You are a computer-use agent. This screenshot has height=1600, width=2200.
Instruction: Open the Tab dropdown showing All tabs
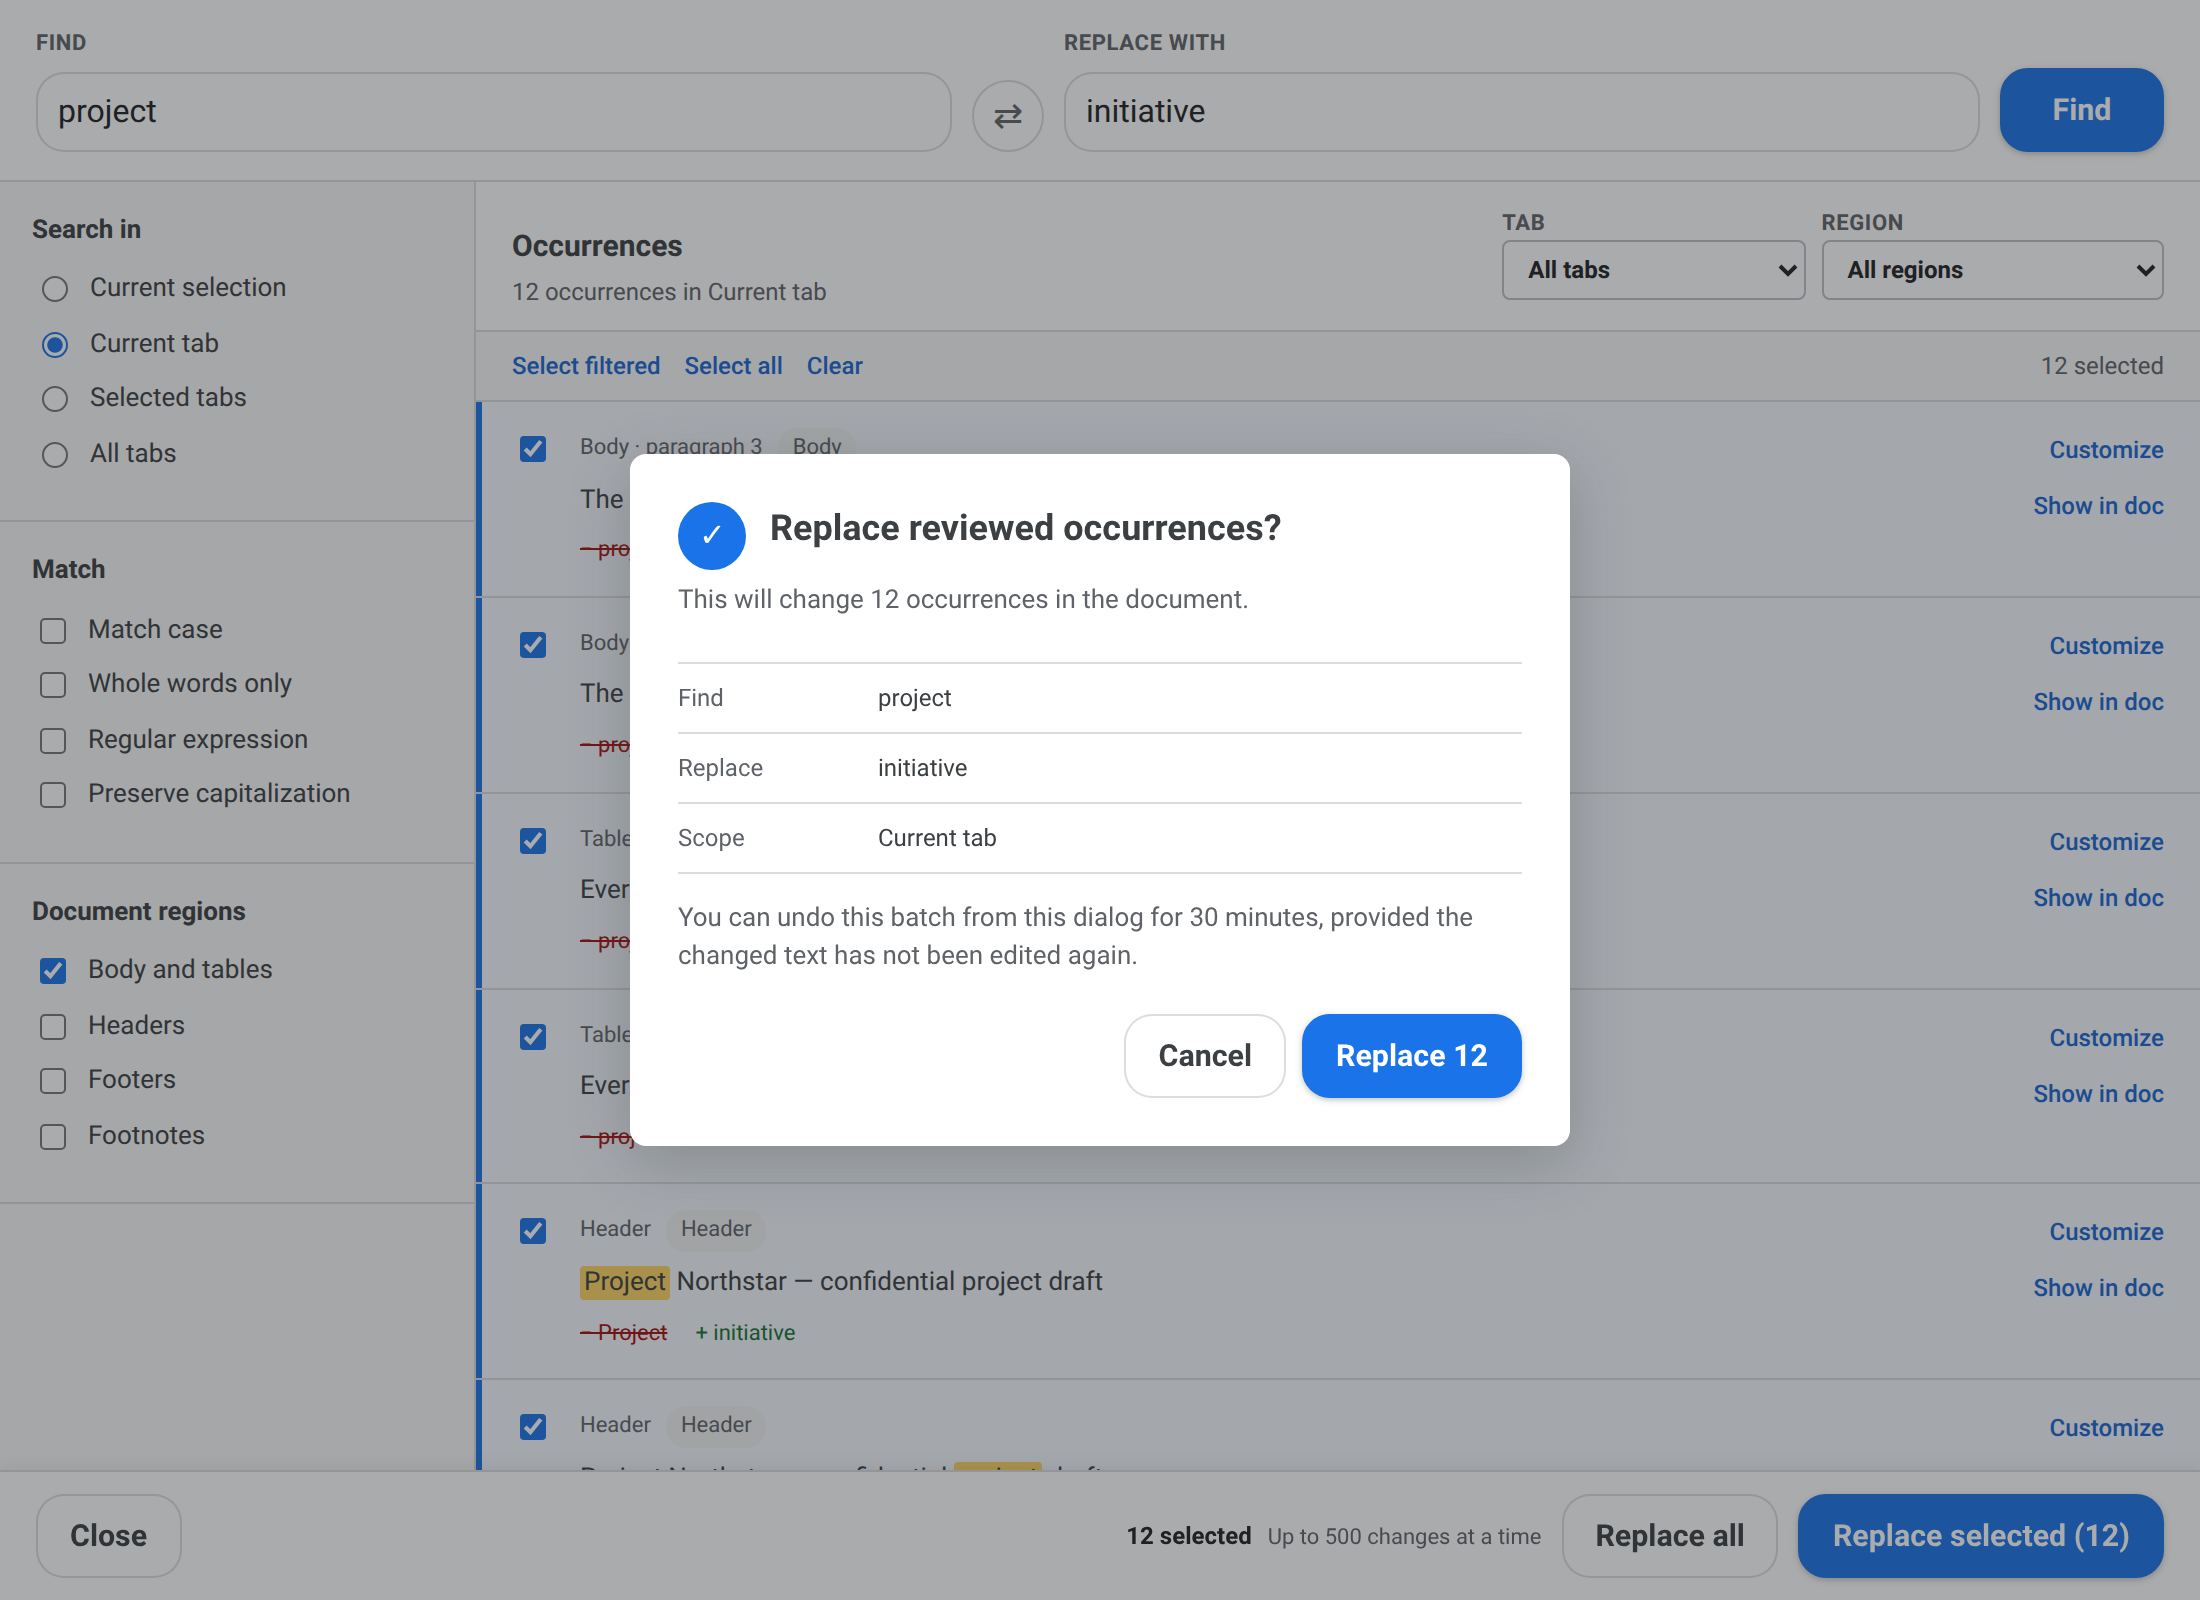pos(1653,270)
